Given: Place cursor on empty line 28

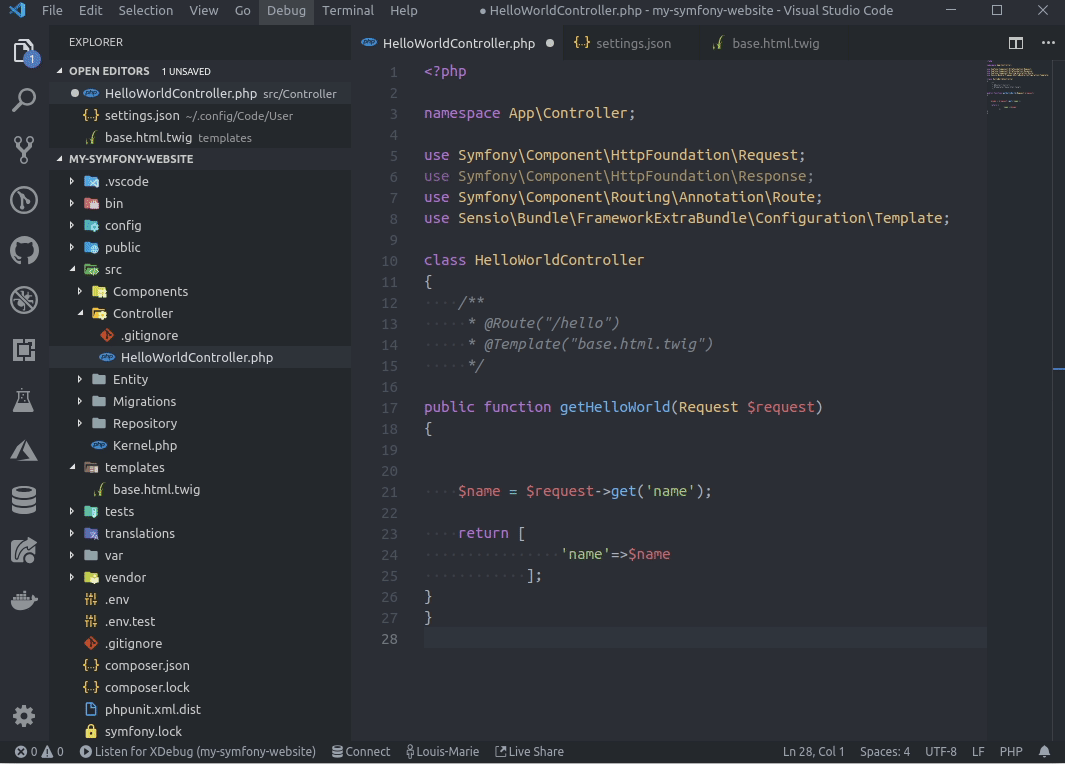Looking at the screenshot, I should click(x=704, y=638).
